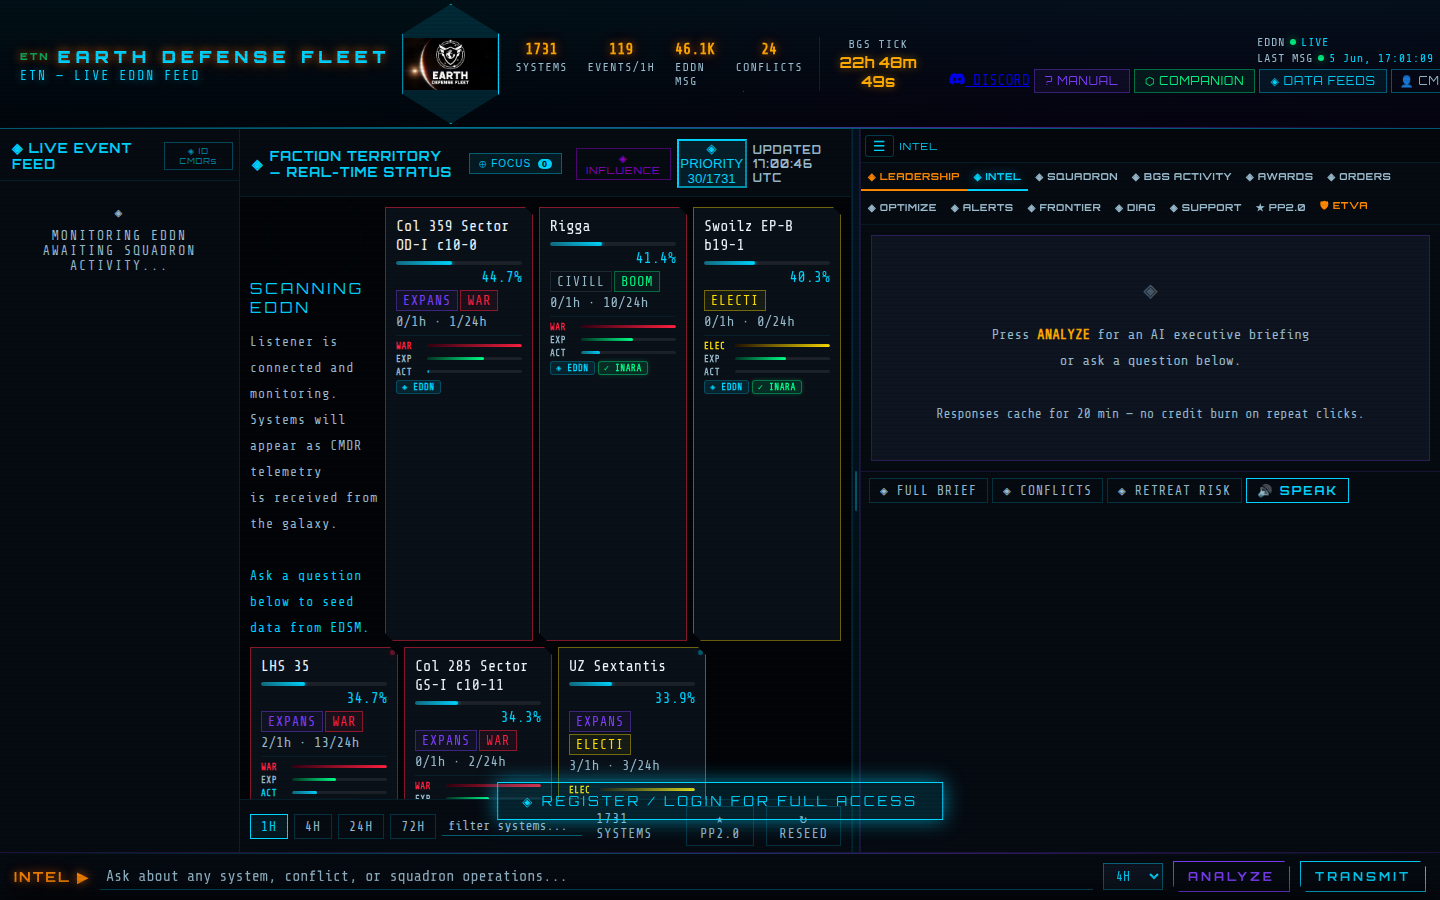This screenshot has height=900, width=1440.
Task: Open the Companion button
Action: pyautogui.click(x=1194, y=81)
